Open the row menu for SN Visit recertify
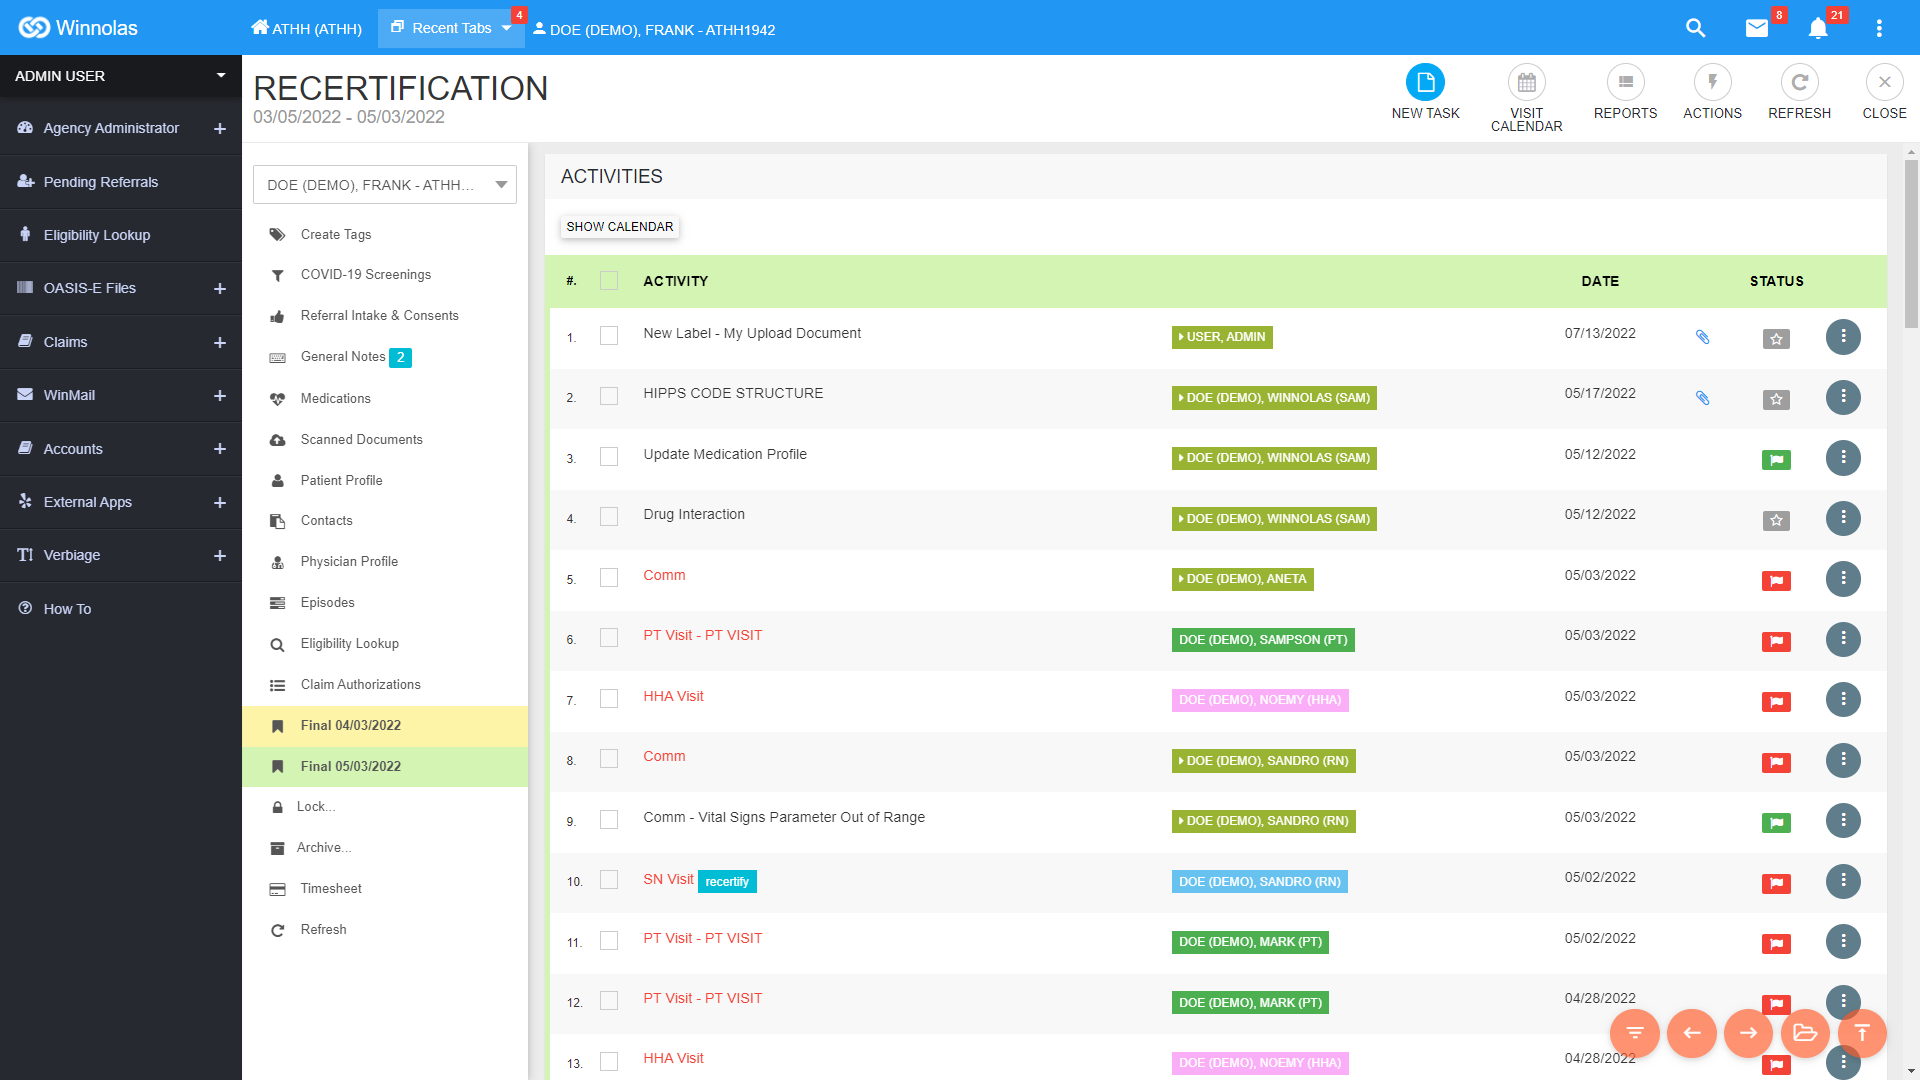 pos(1843,881)
